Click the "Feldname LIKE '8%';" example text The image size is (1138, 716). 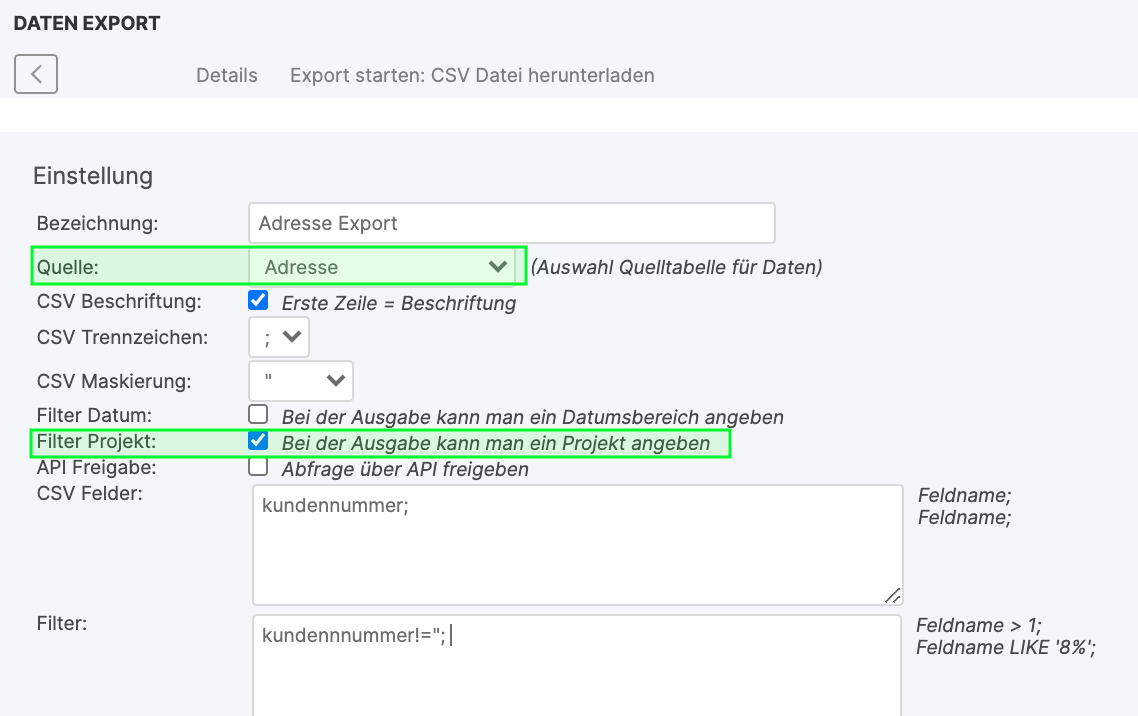[x=1005, y=647]
